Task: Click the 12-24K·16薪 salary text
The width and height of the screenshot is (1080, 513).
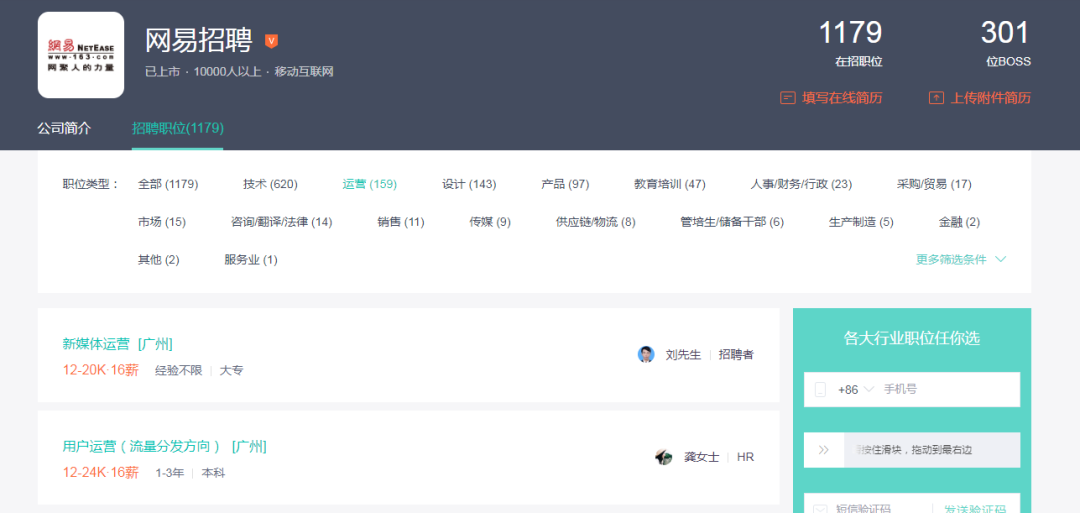Action: click(x=101, y=473)
